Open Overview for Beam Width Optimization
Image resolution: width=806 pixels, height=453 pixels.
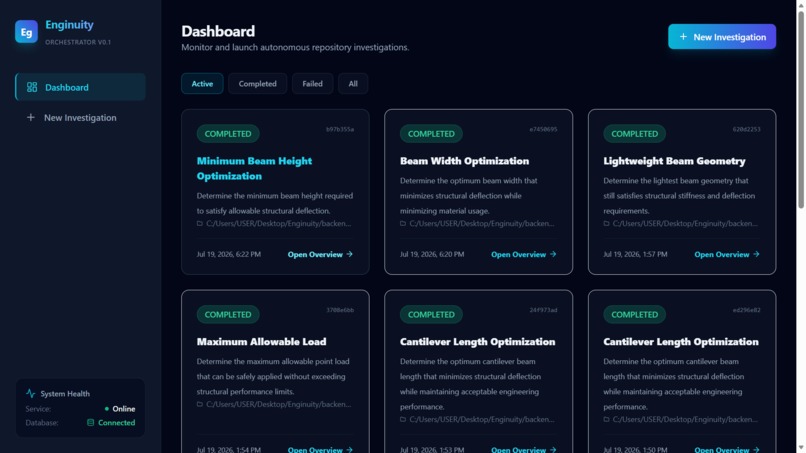tap(524, 254)
